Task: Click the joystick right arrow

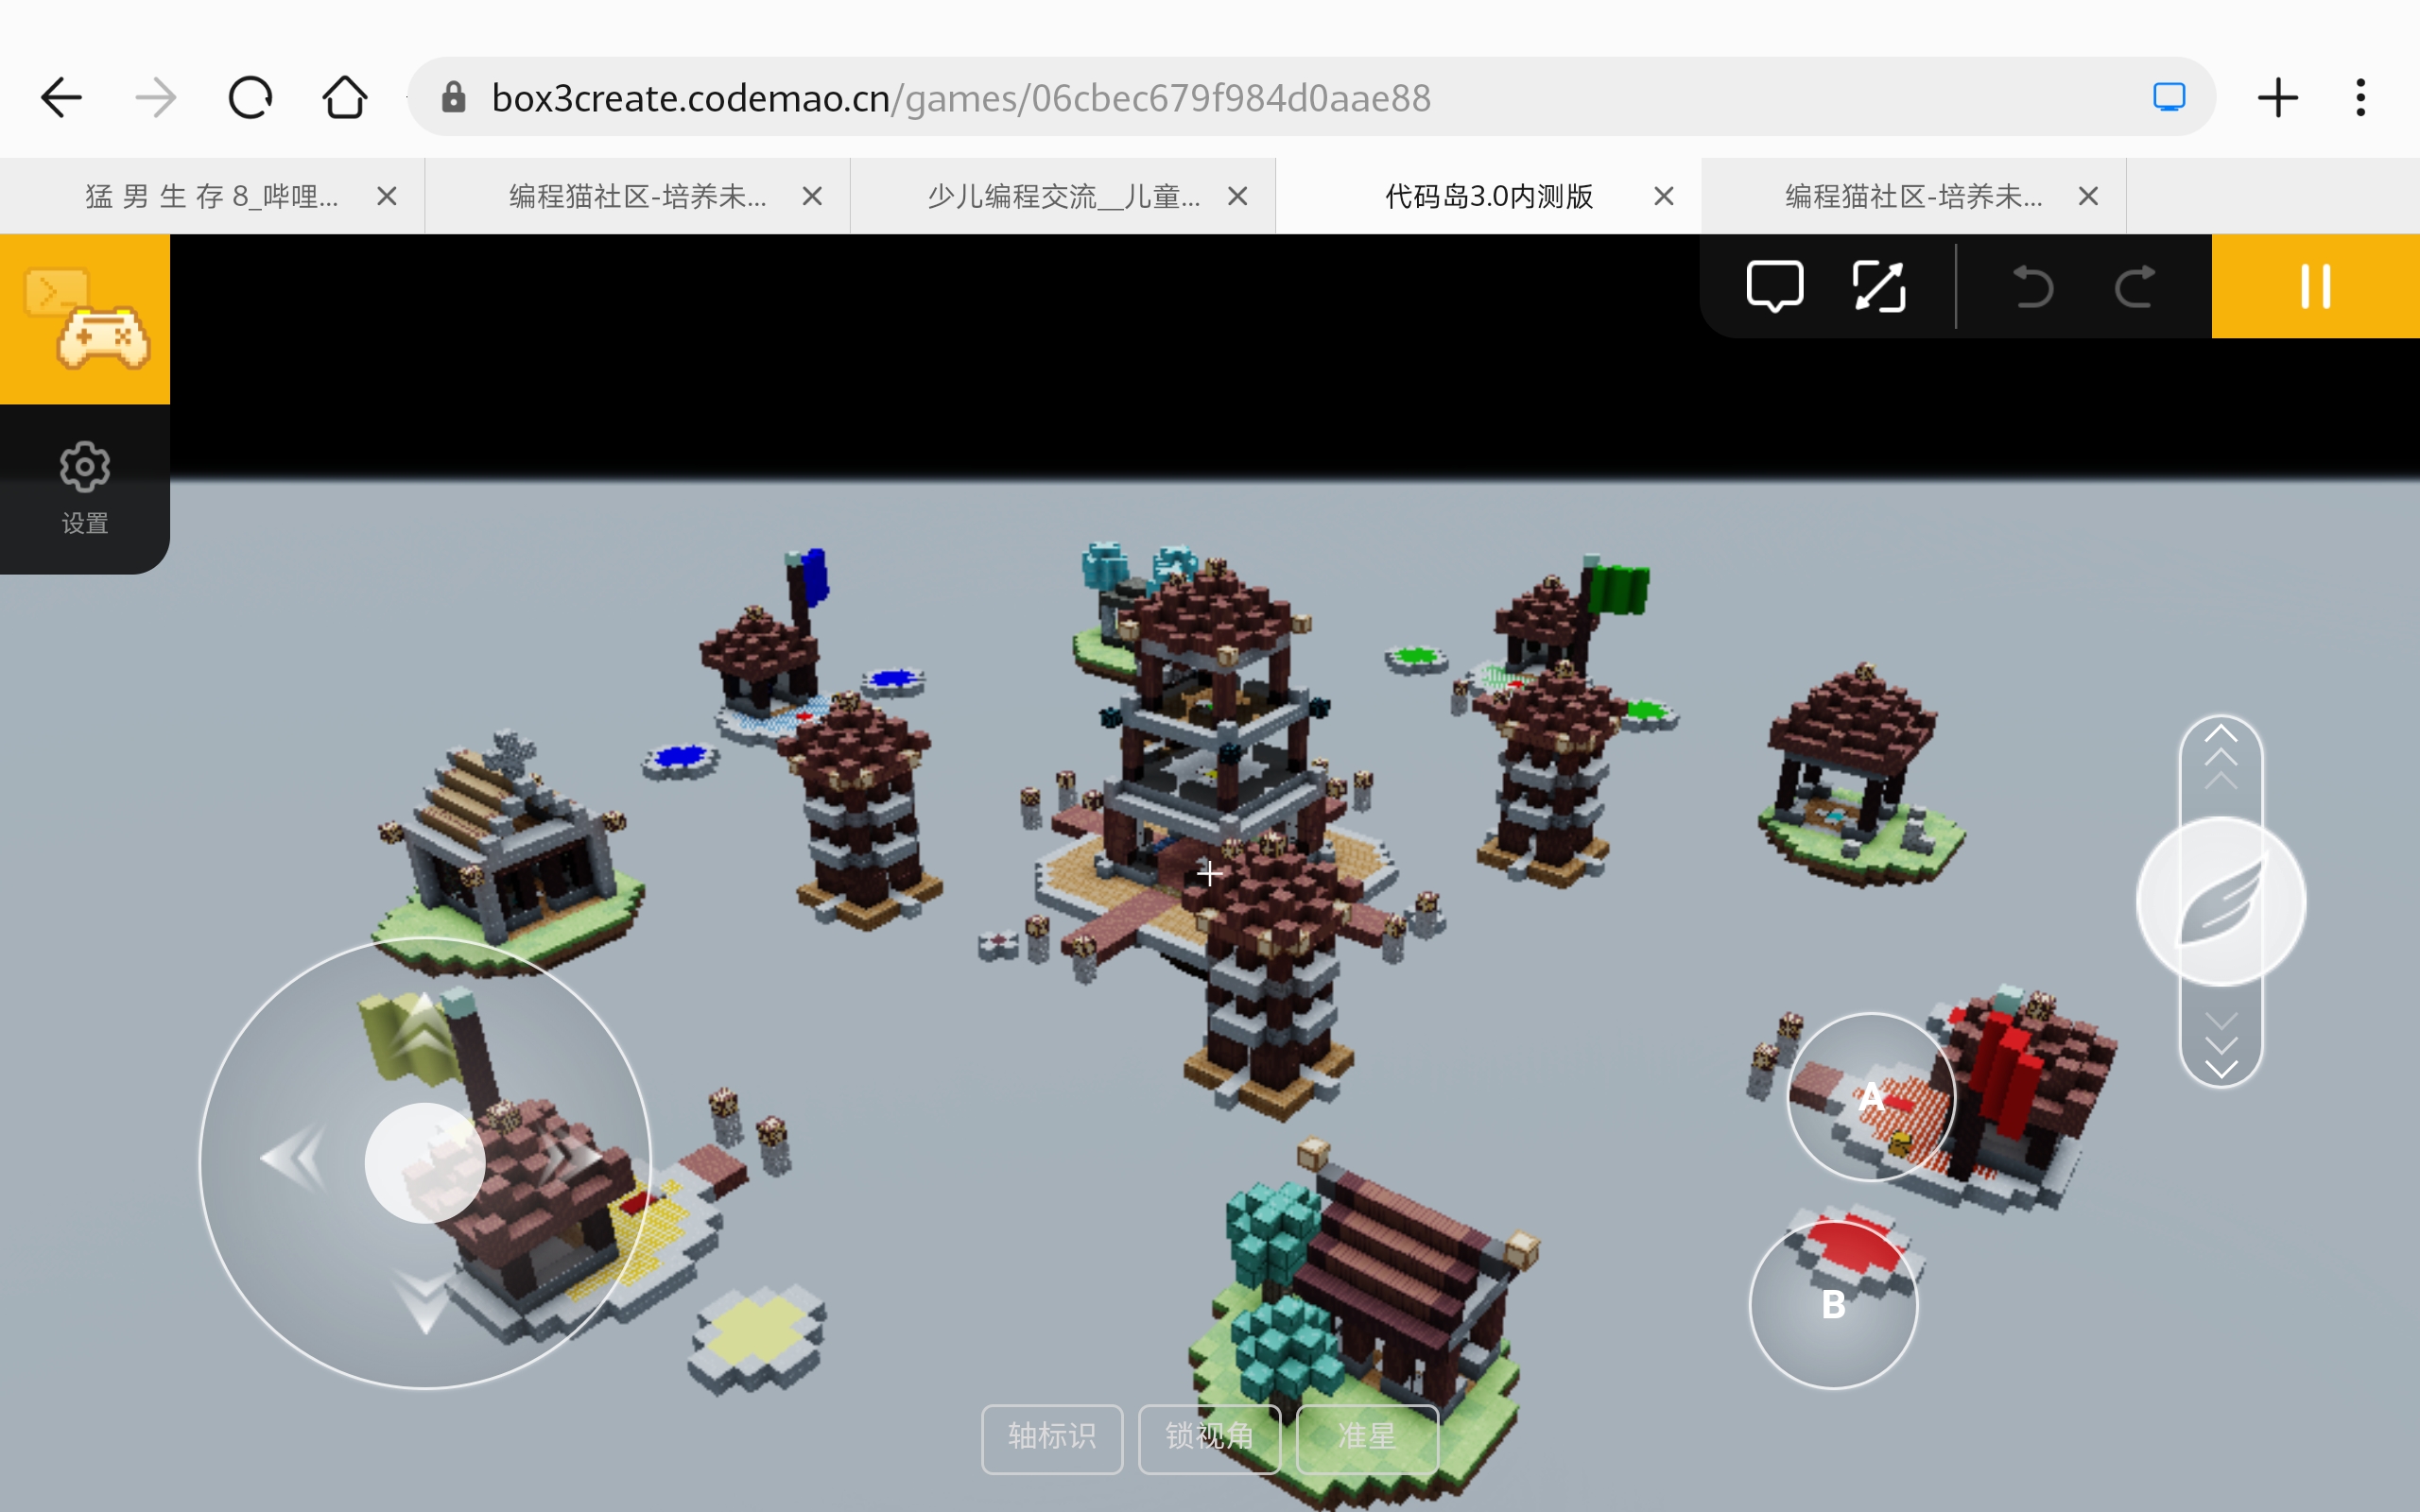Action: [x=569, y=1158]
